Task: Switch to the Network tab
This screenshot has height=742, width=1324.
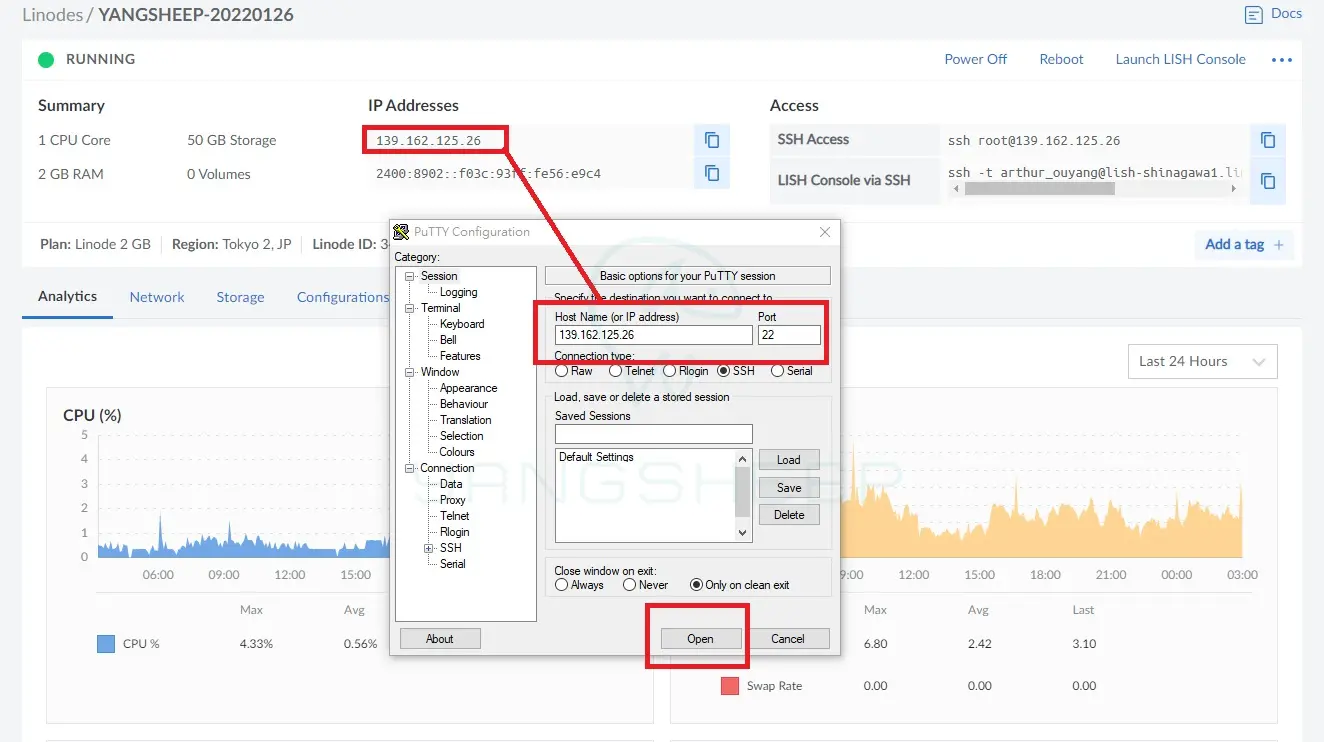Action: (157, 297)
